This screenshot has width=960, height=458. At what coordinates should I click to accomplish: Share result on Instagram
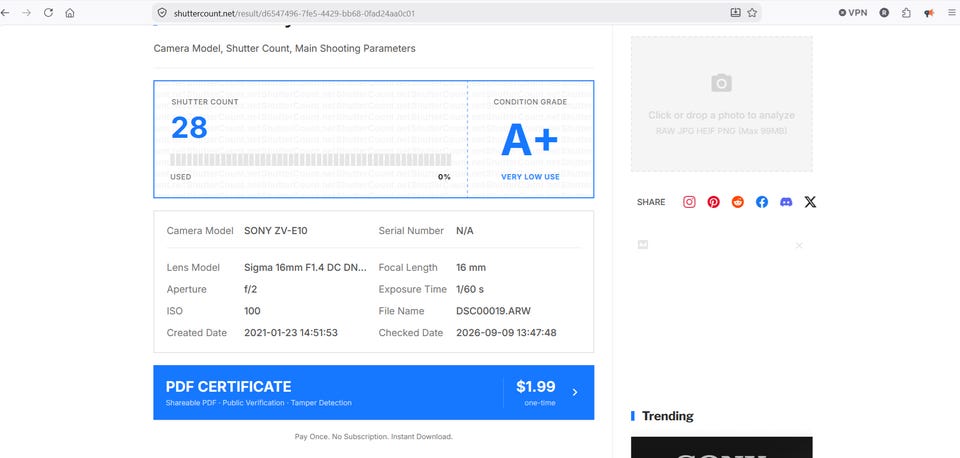pyautogui.click(x=689, y=202)
